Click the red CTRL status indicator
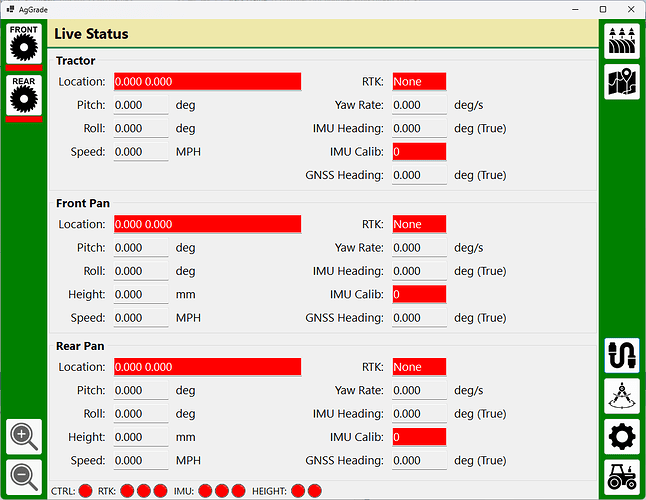The width and height of the screenshot is (646, 500). click(85, 490)
